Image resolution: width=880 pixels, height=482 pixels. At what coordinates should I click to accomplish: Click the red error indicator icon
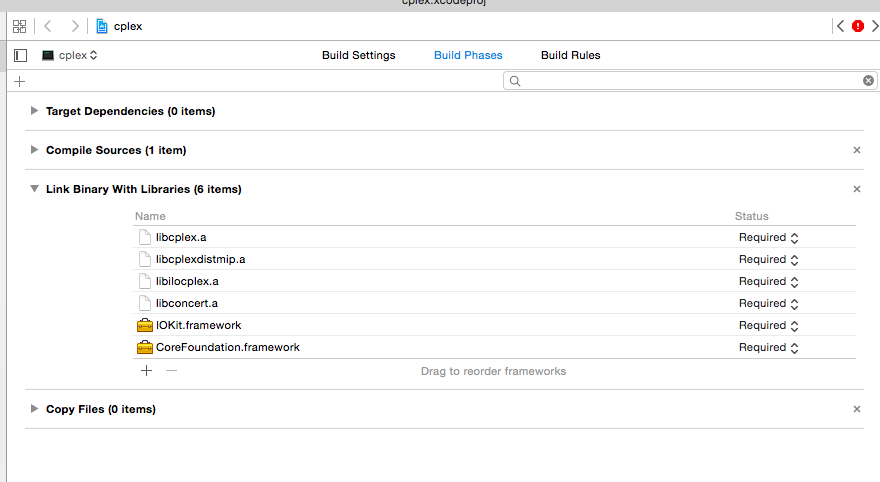[x=858, y=26]
